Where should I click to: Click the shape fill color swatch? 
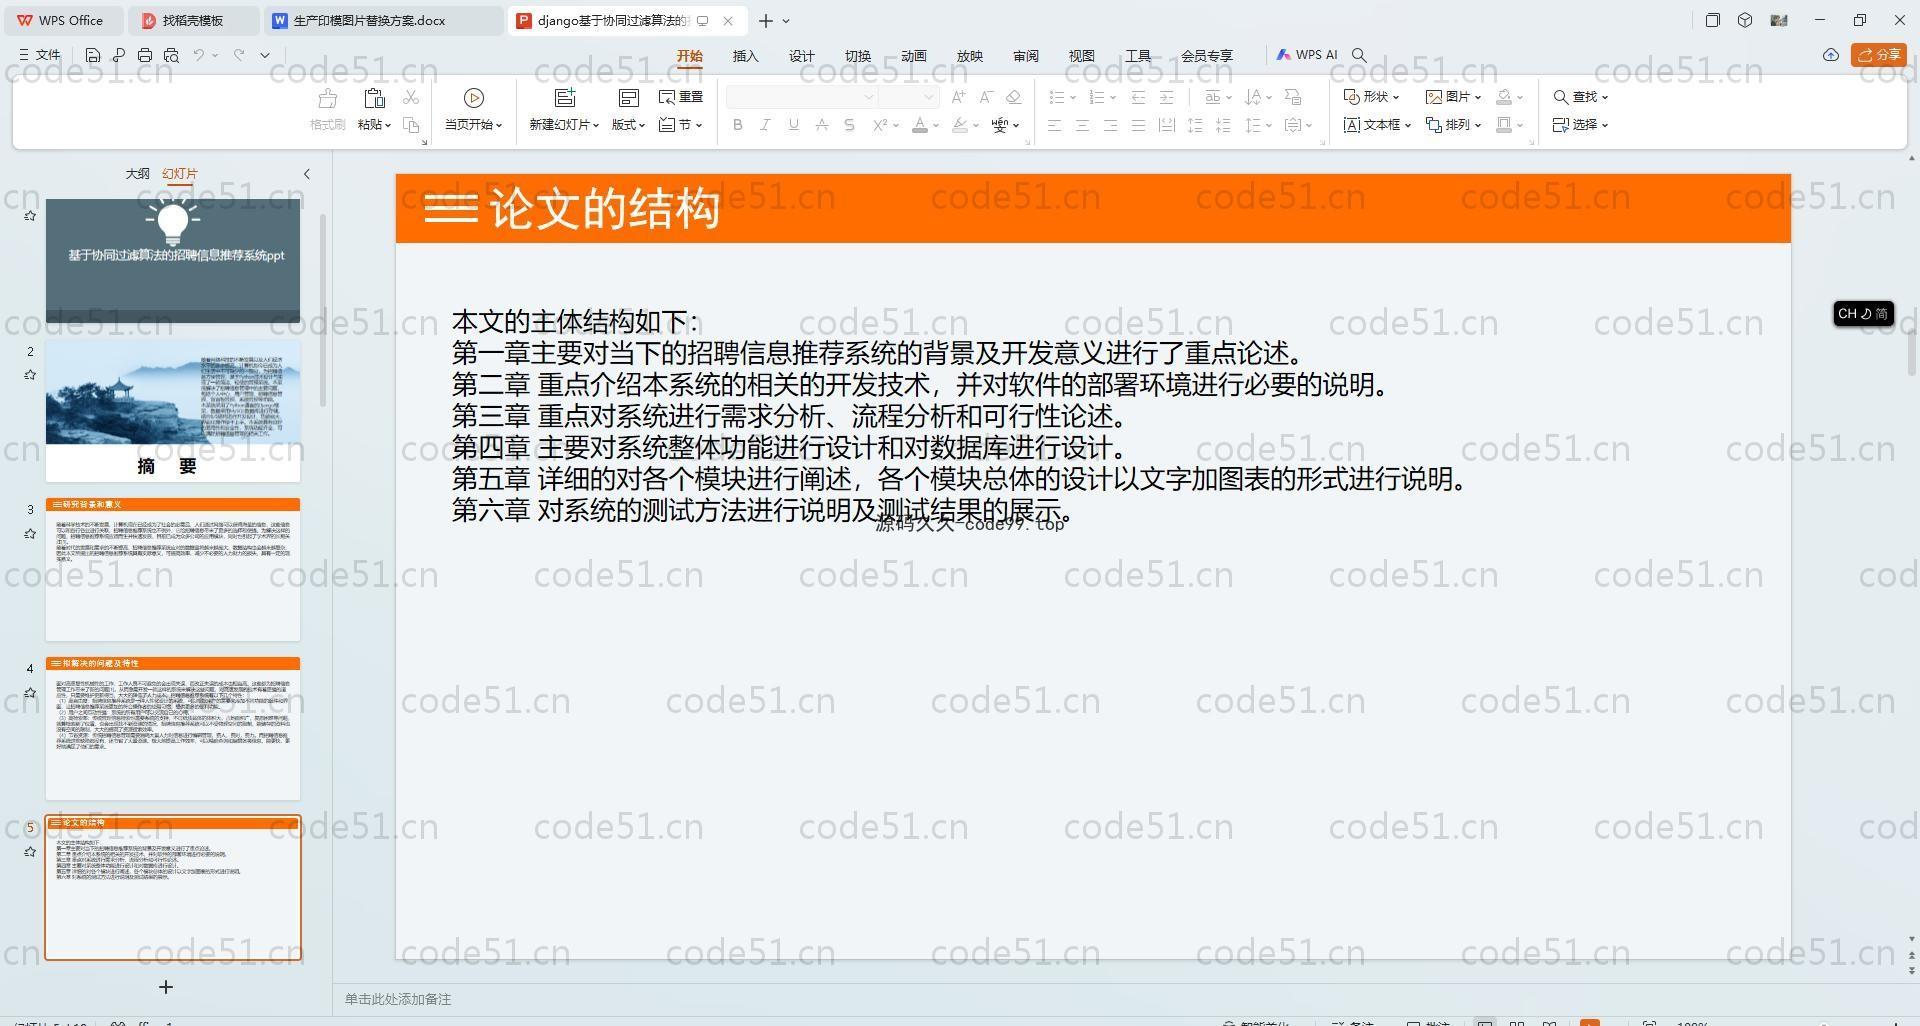coord(1503,97)
